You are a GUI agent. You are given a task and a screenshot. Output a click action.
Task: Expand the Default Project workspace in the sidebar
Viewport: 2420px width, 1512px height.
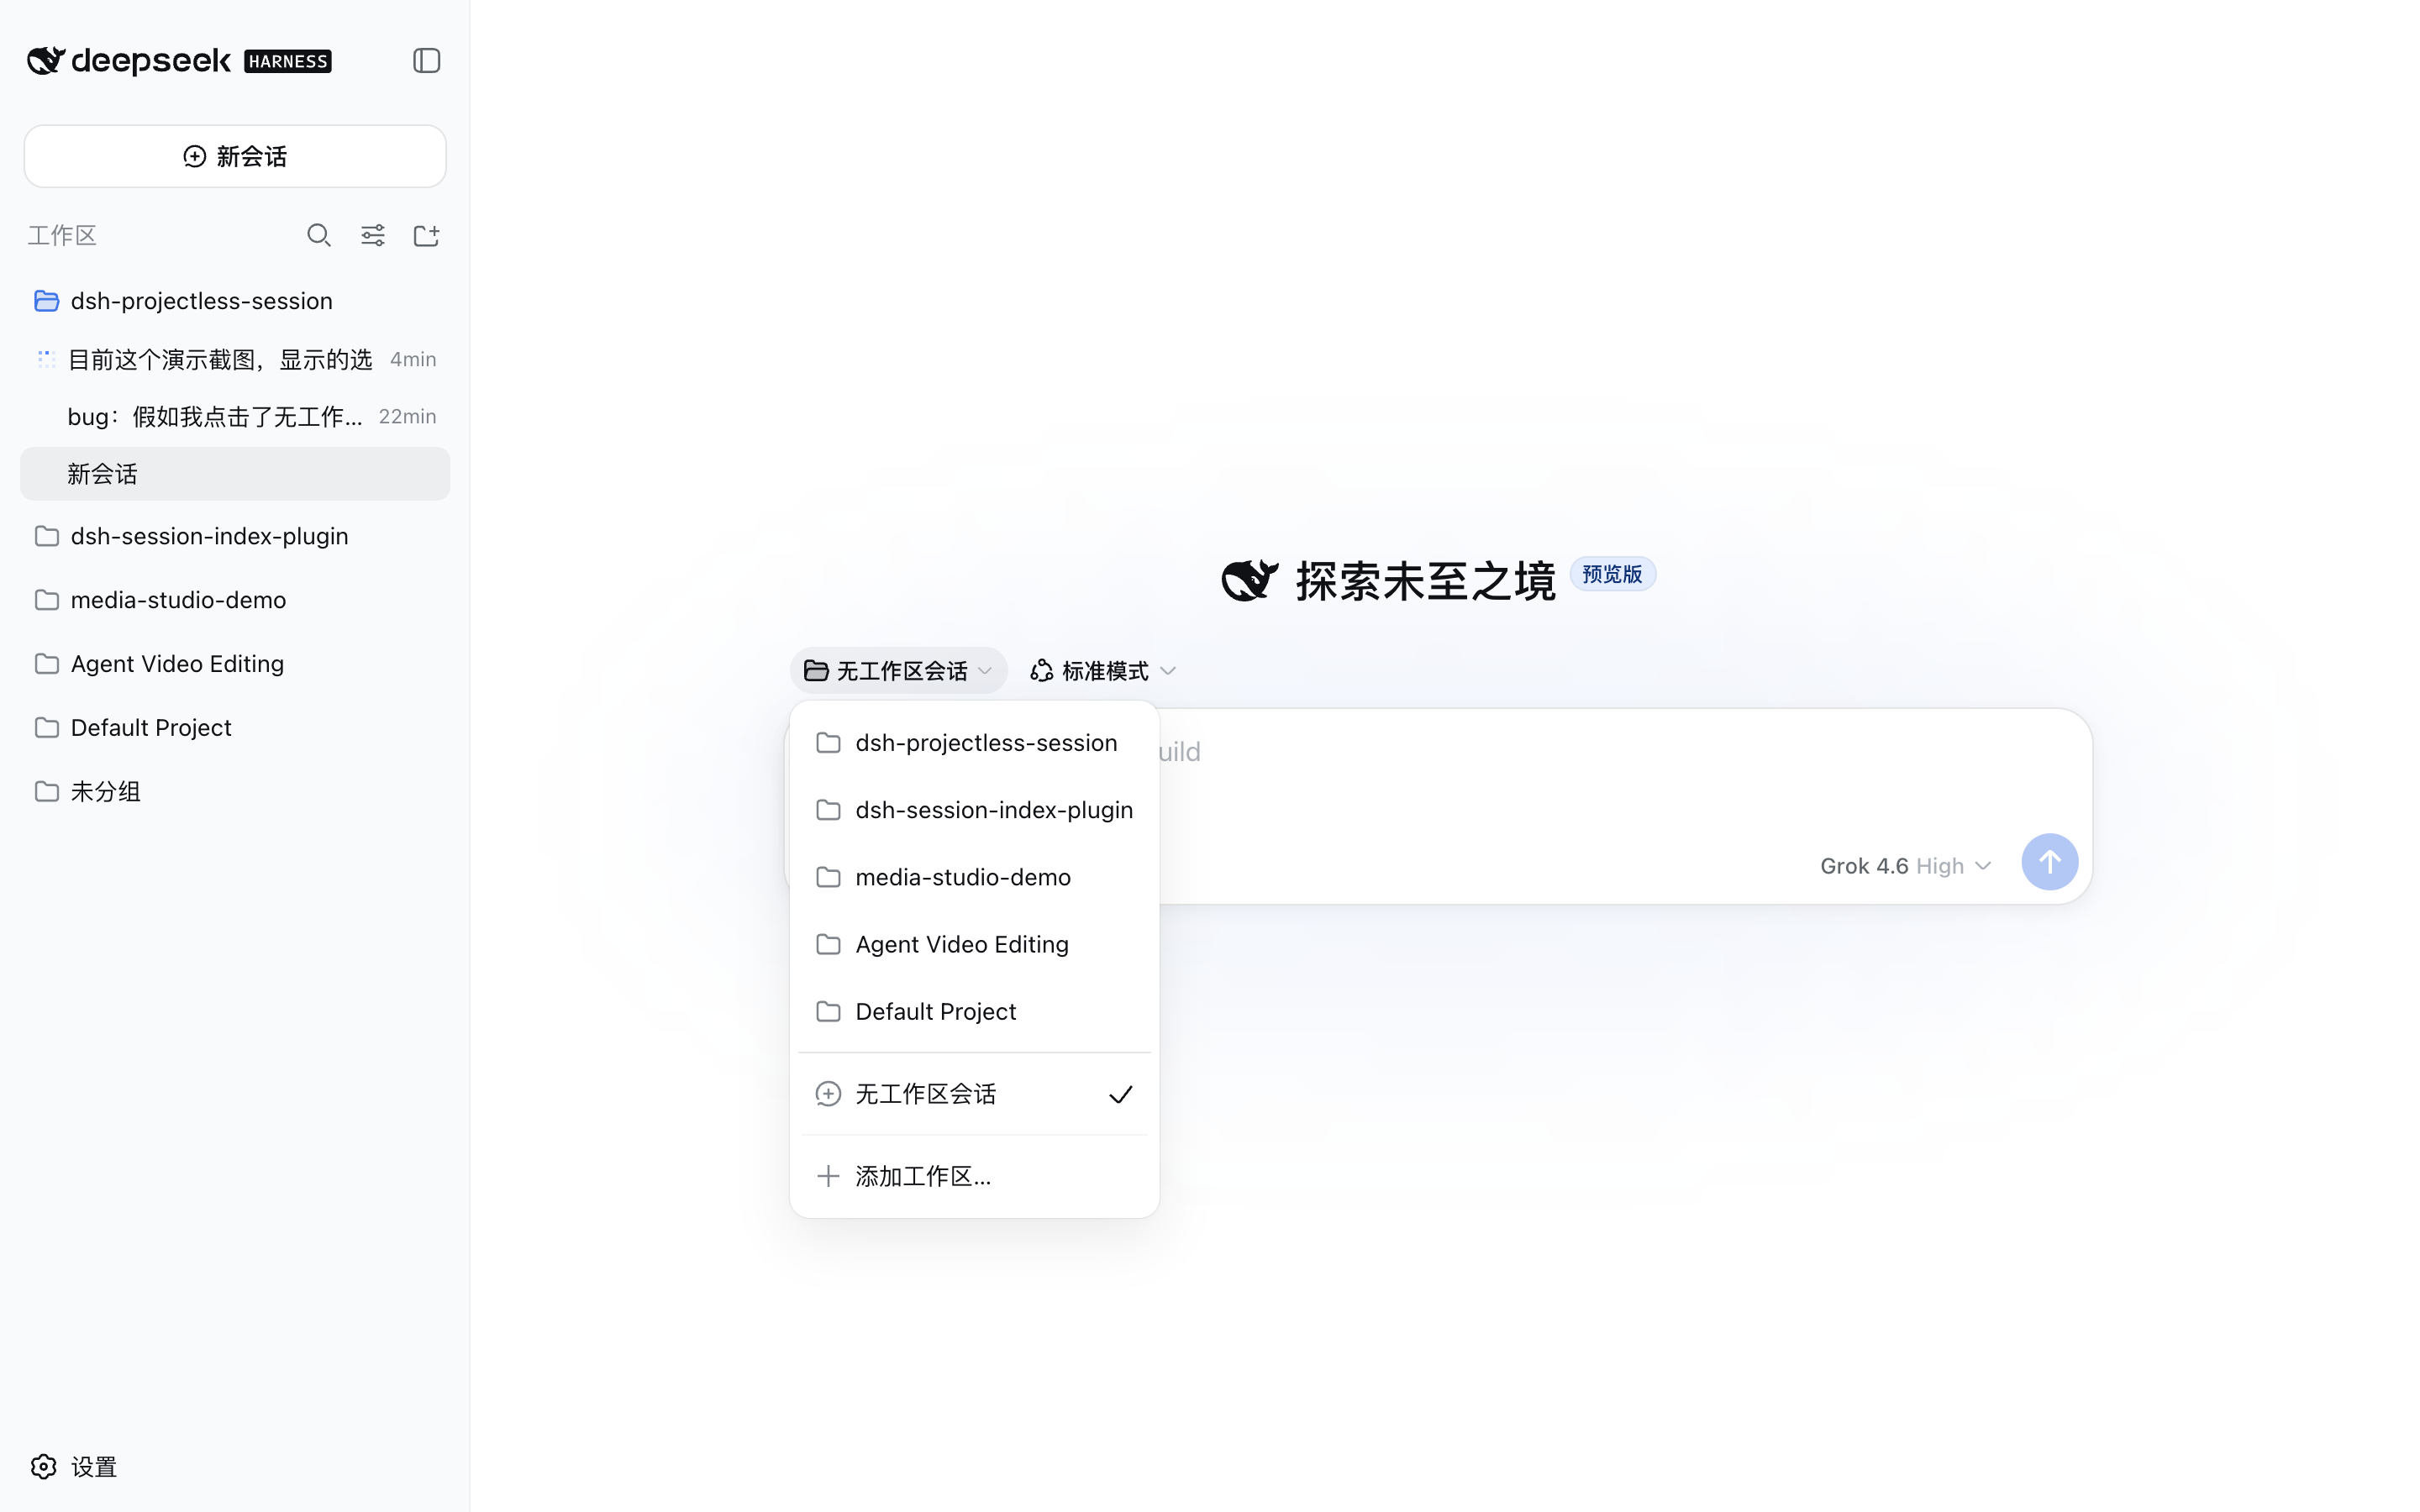(x=235, y=728)
